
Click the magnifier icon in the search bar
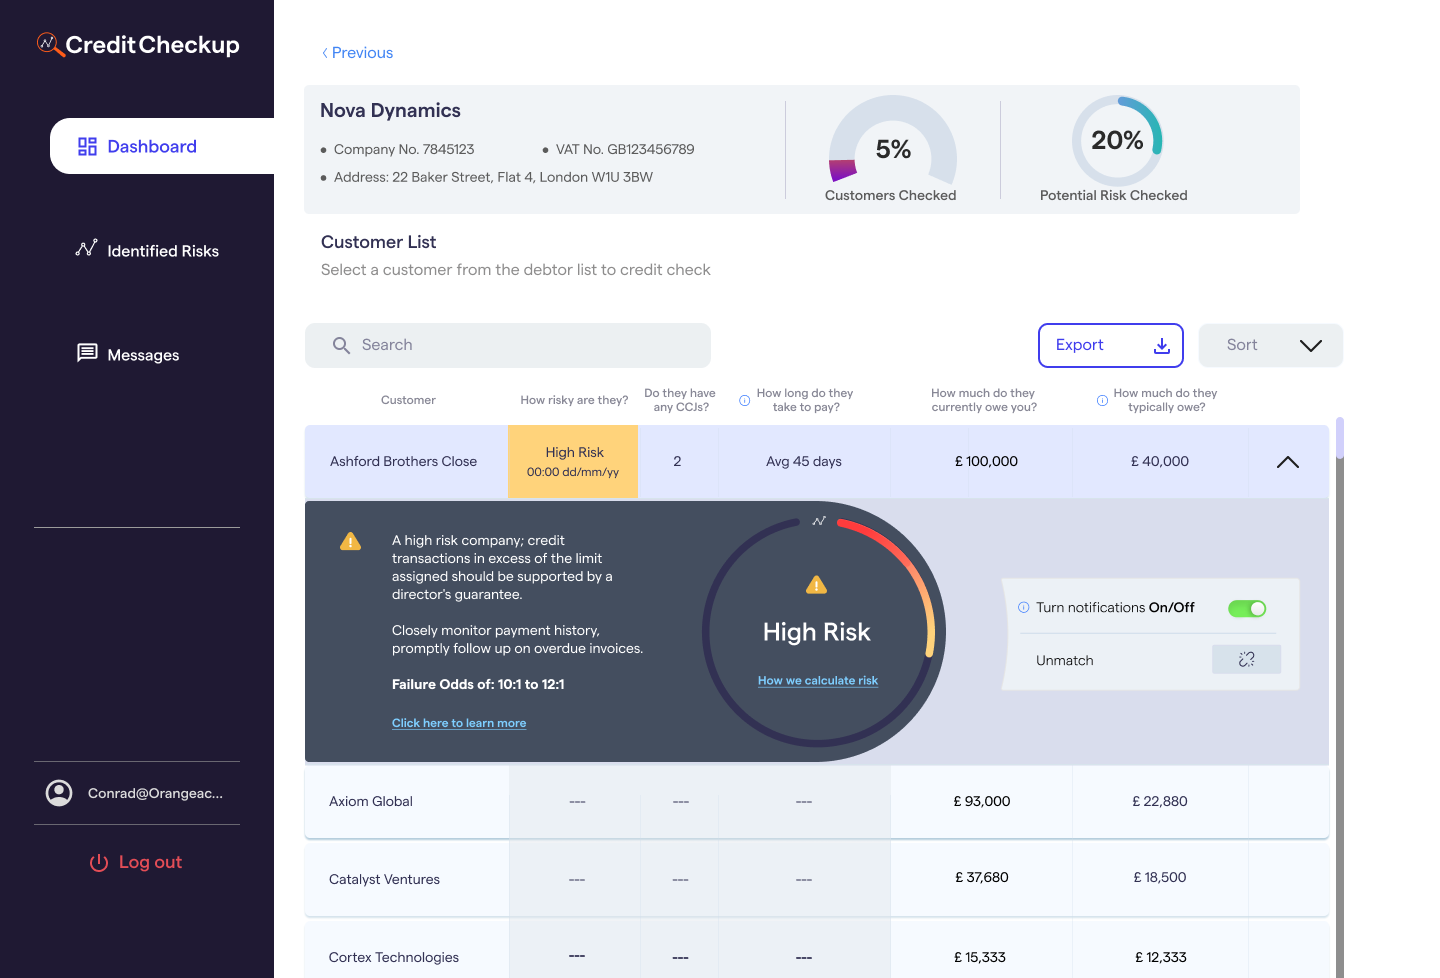click(x=341, y=345)
